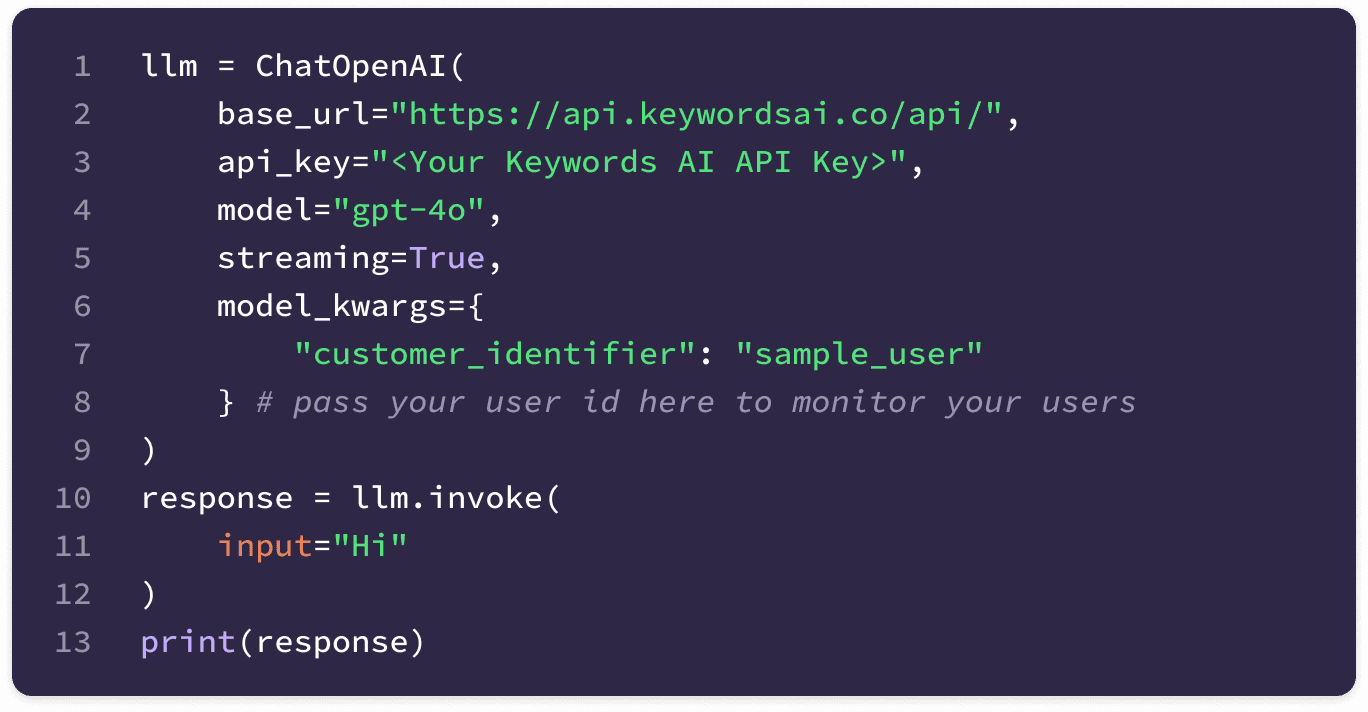
Task: Click the "<Your Keywords AI API Key>" placeholder
Action: click(x=639, y=163)
